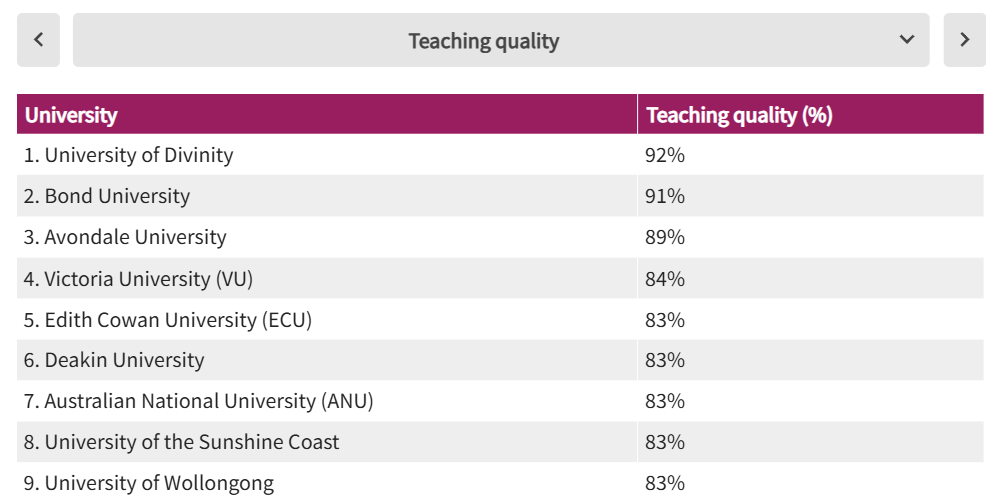Image resolution: width=999 pixels, height=504 pixels.
Task: Click the 91% value for Bond
Action: (x=666, y=196)
